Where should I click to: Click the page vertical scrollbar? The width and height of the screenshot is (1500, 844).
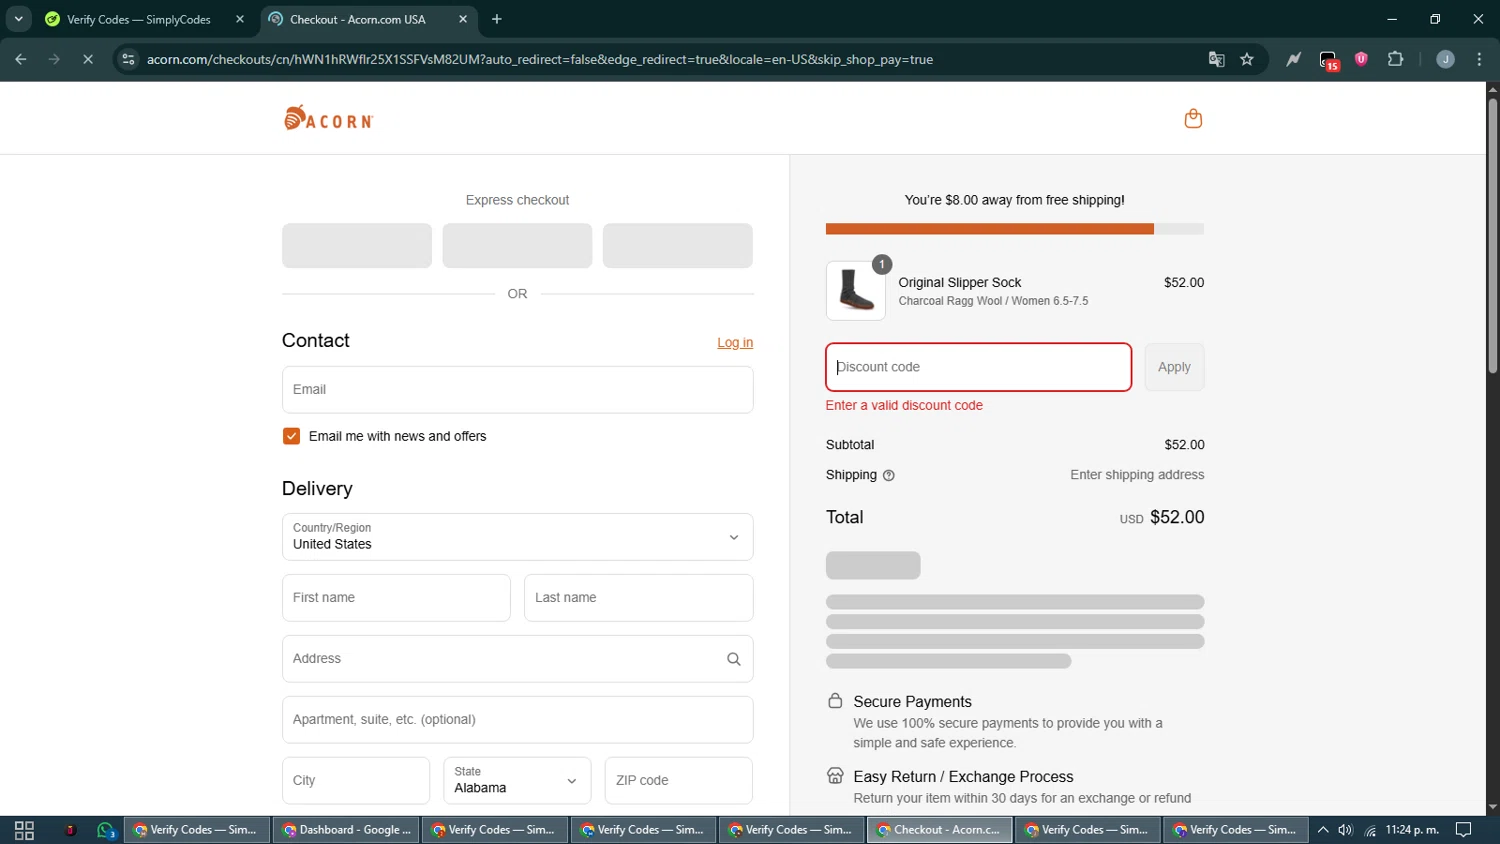point(1492,237)
